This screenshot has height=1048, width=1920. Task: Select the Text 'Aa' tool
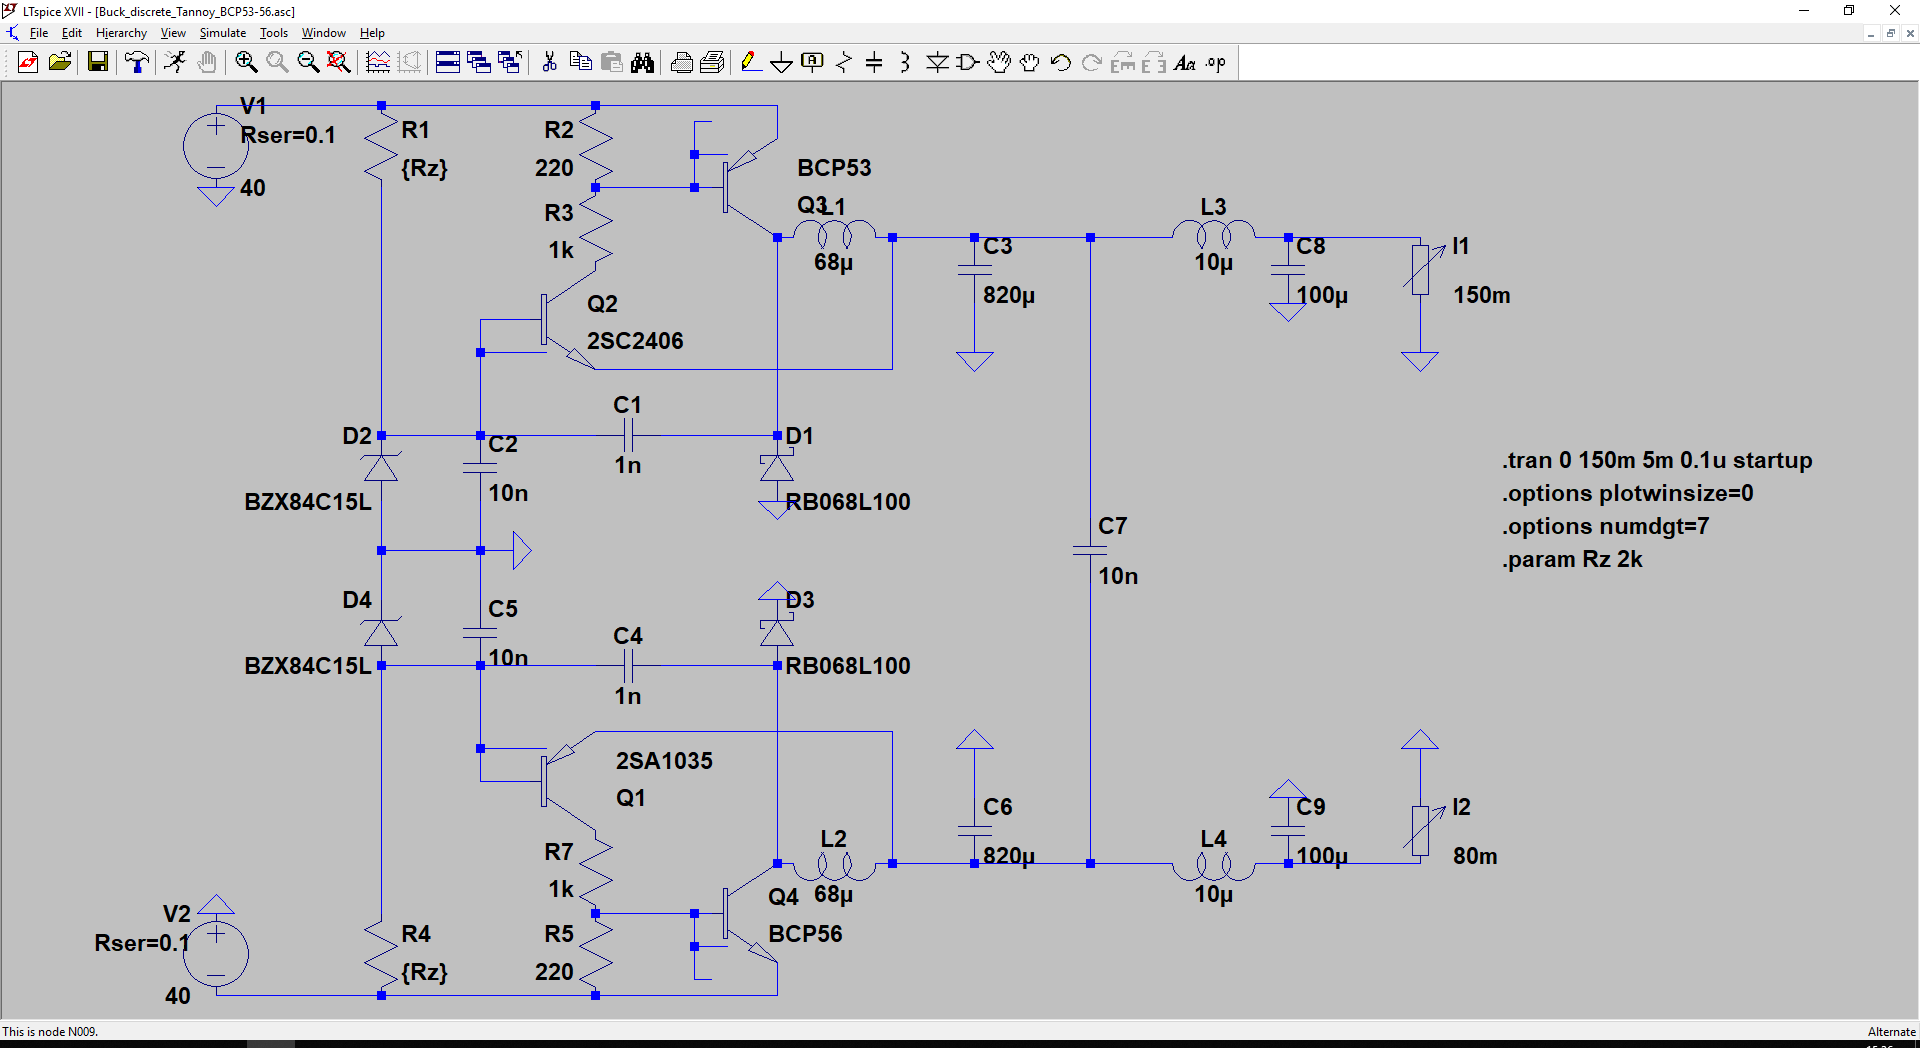click(x=1185, y=63)
